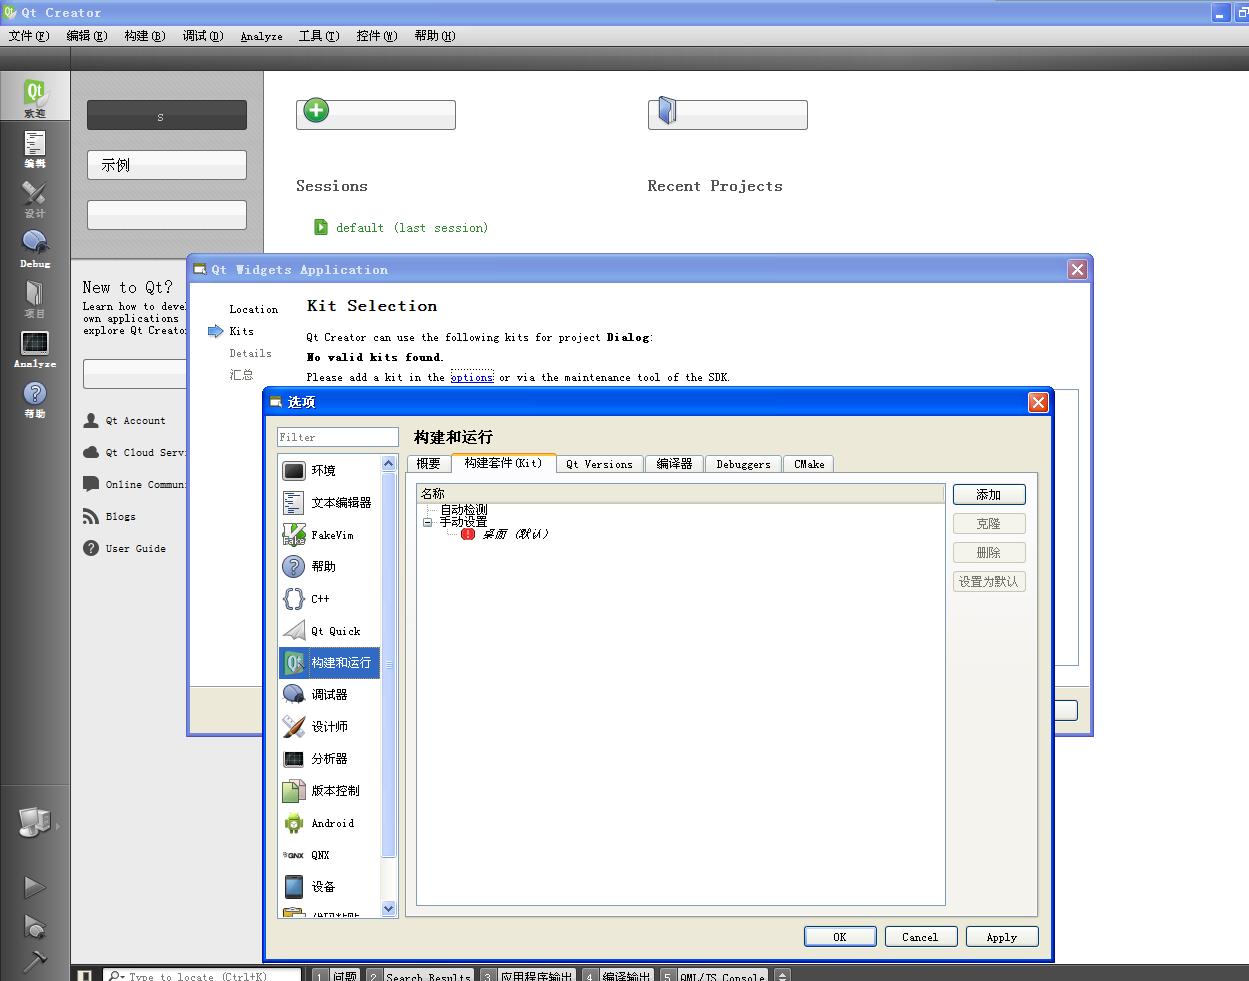Open the 项目 (Projects) mode

[35, 298]
